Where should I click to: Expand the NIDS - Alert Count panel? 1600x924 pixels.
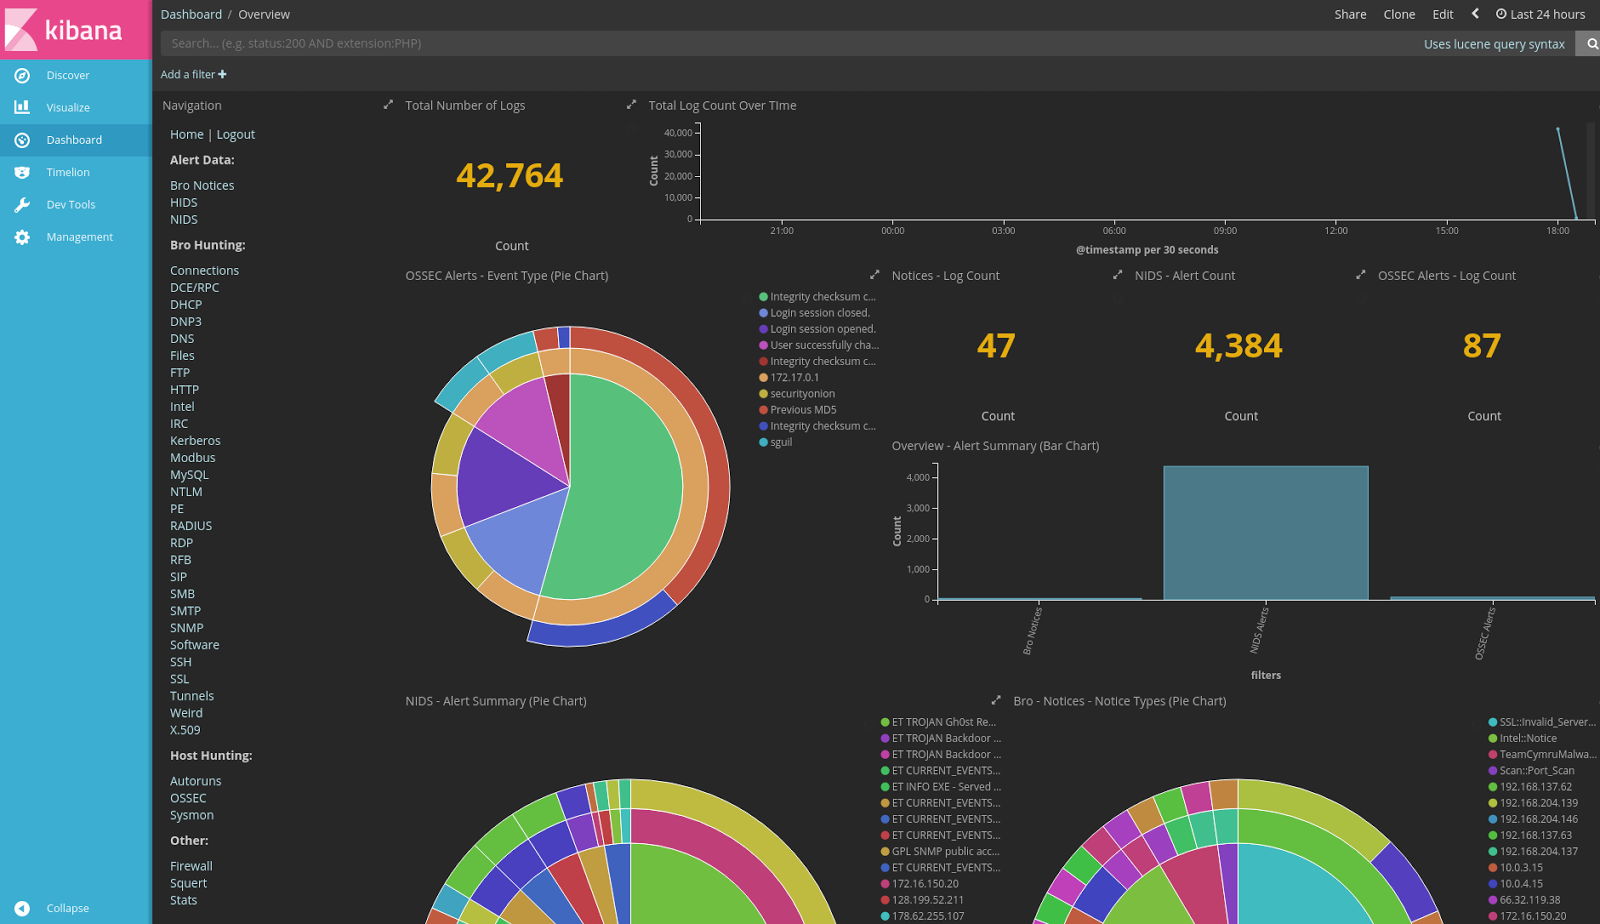pos(1117,275)
